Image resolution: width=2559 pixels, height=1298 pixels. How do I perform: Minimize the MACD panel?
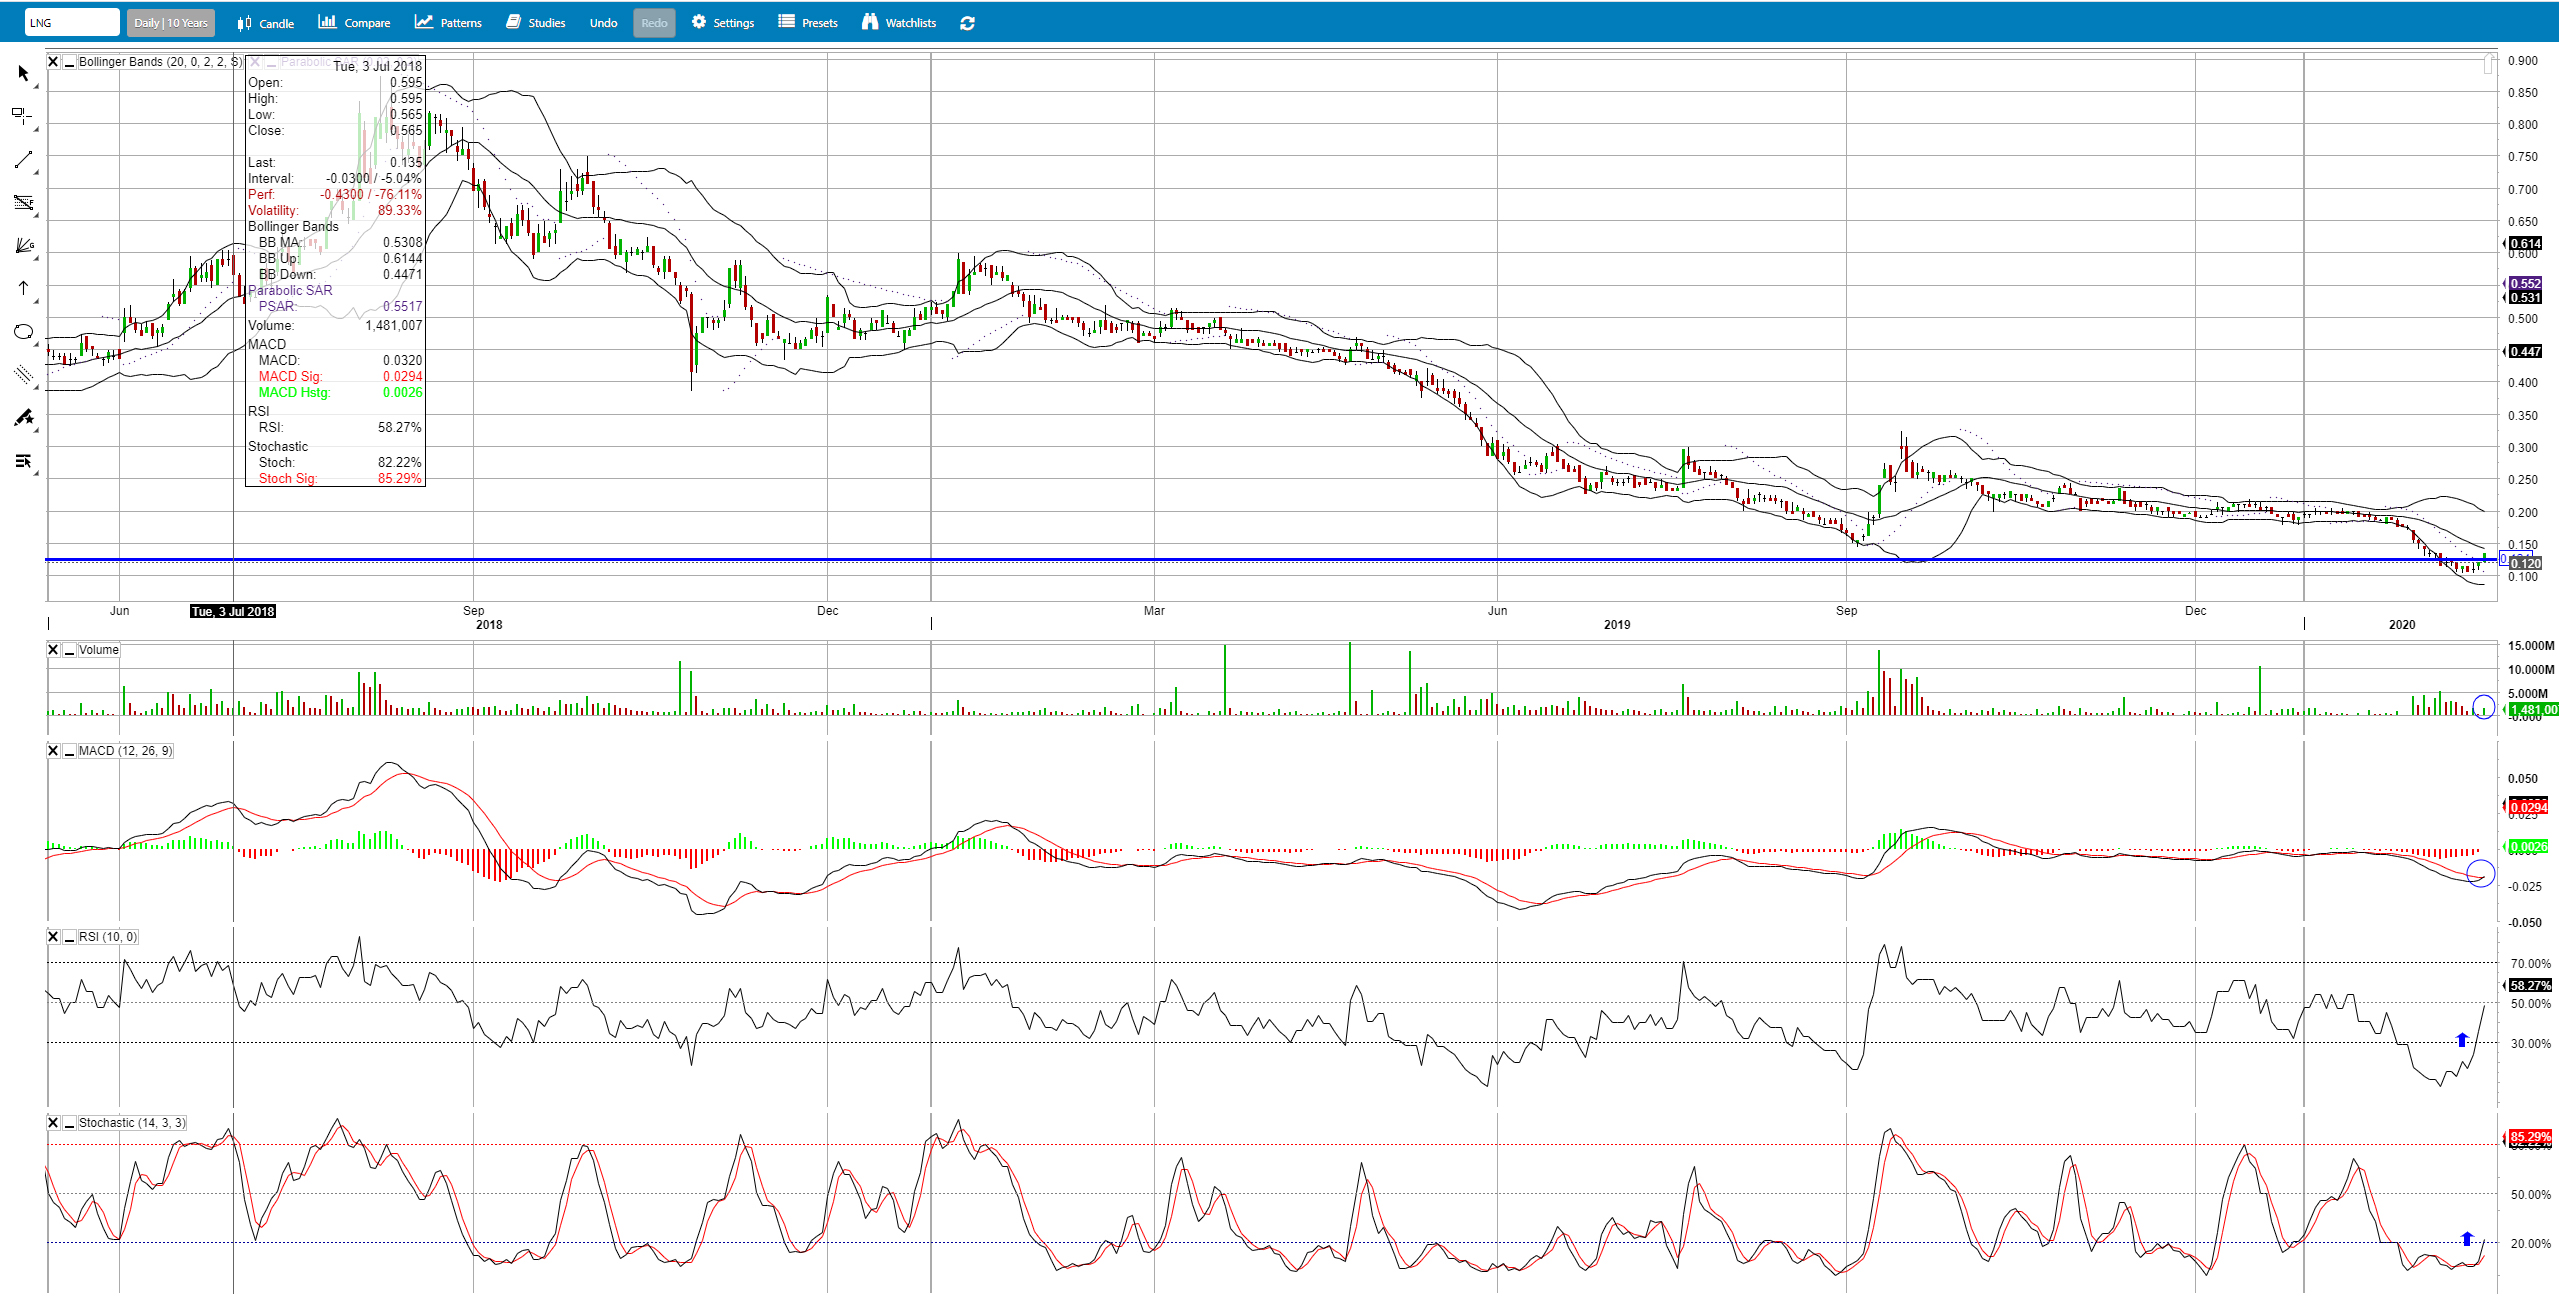point(69,751)
